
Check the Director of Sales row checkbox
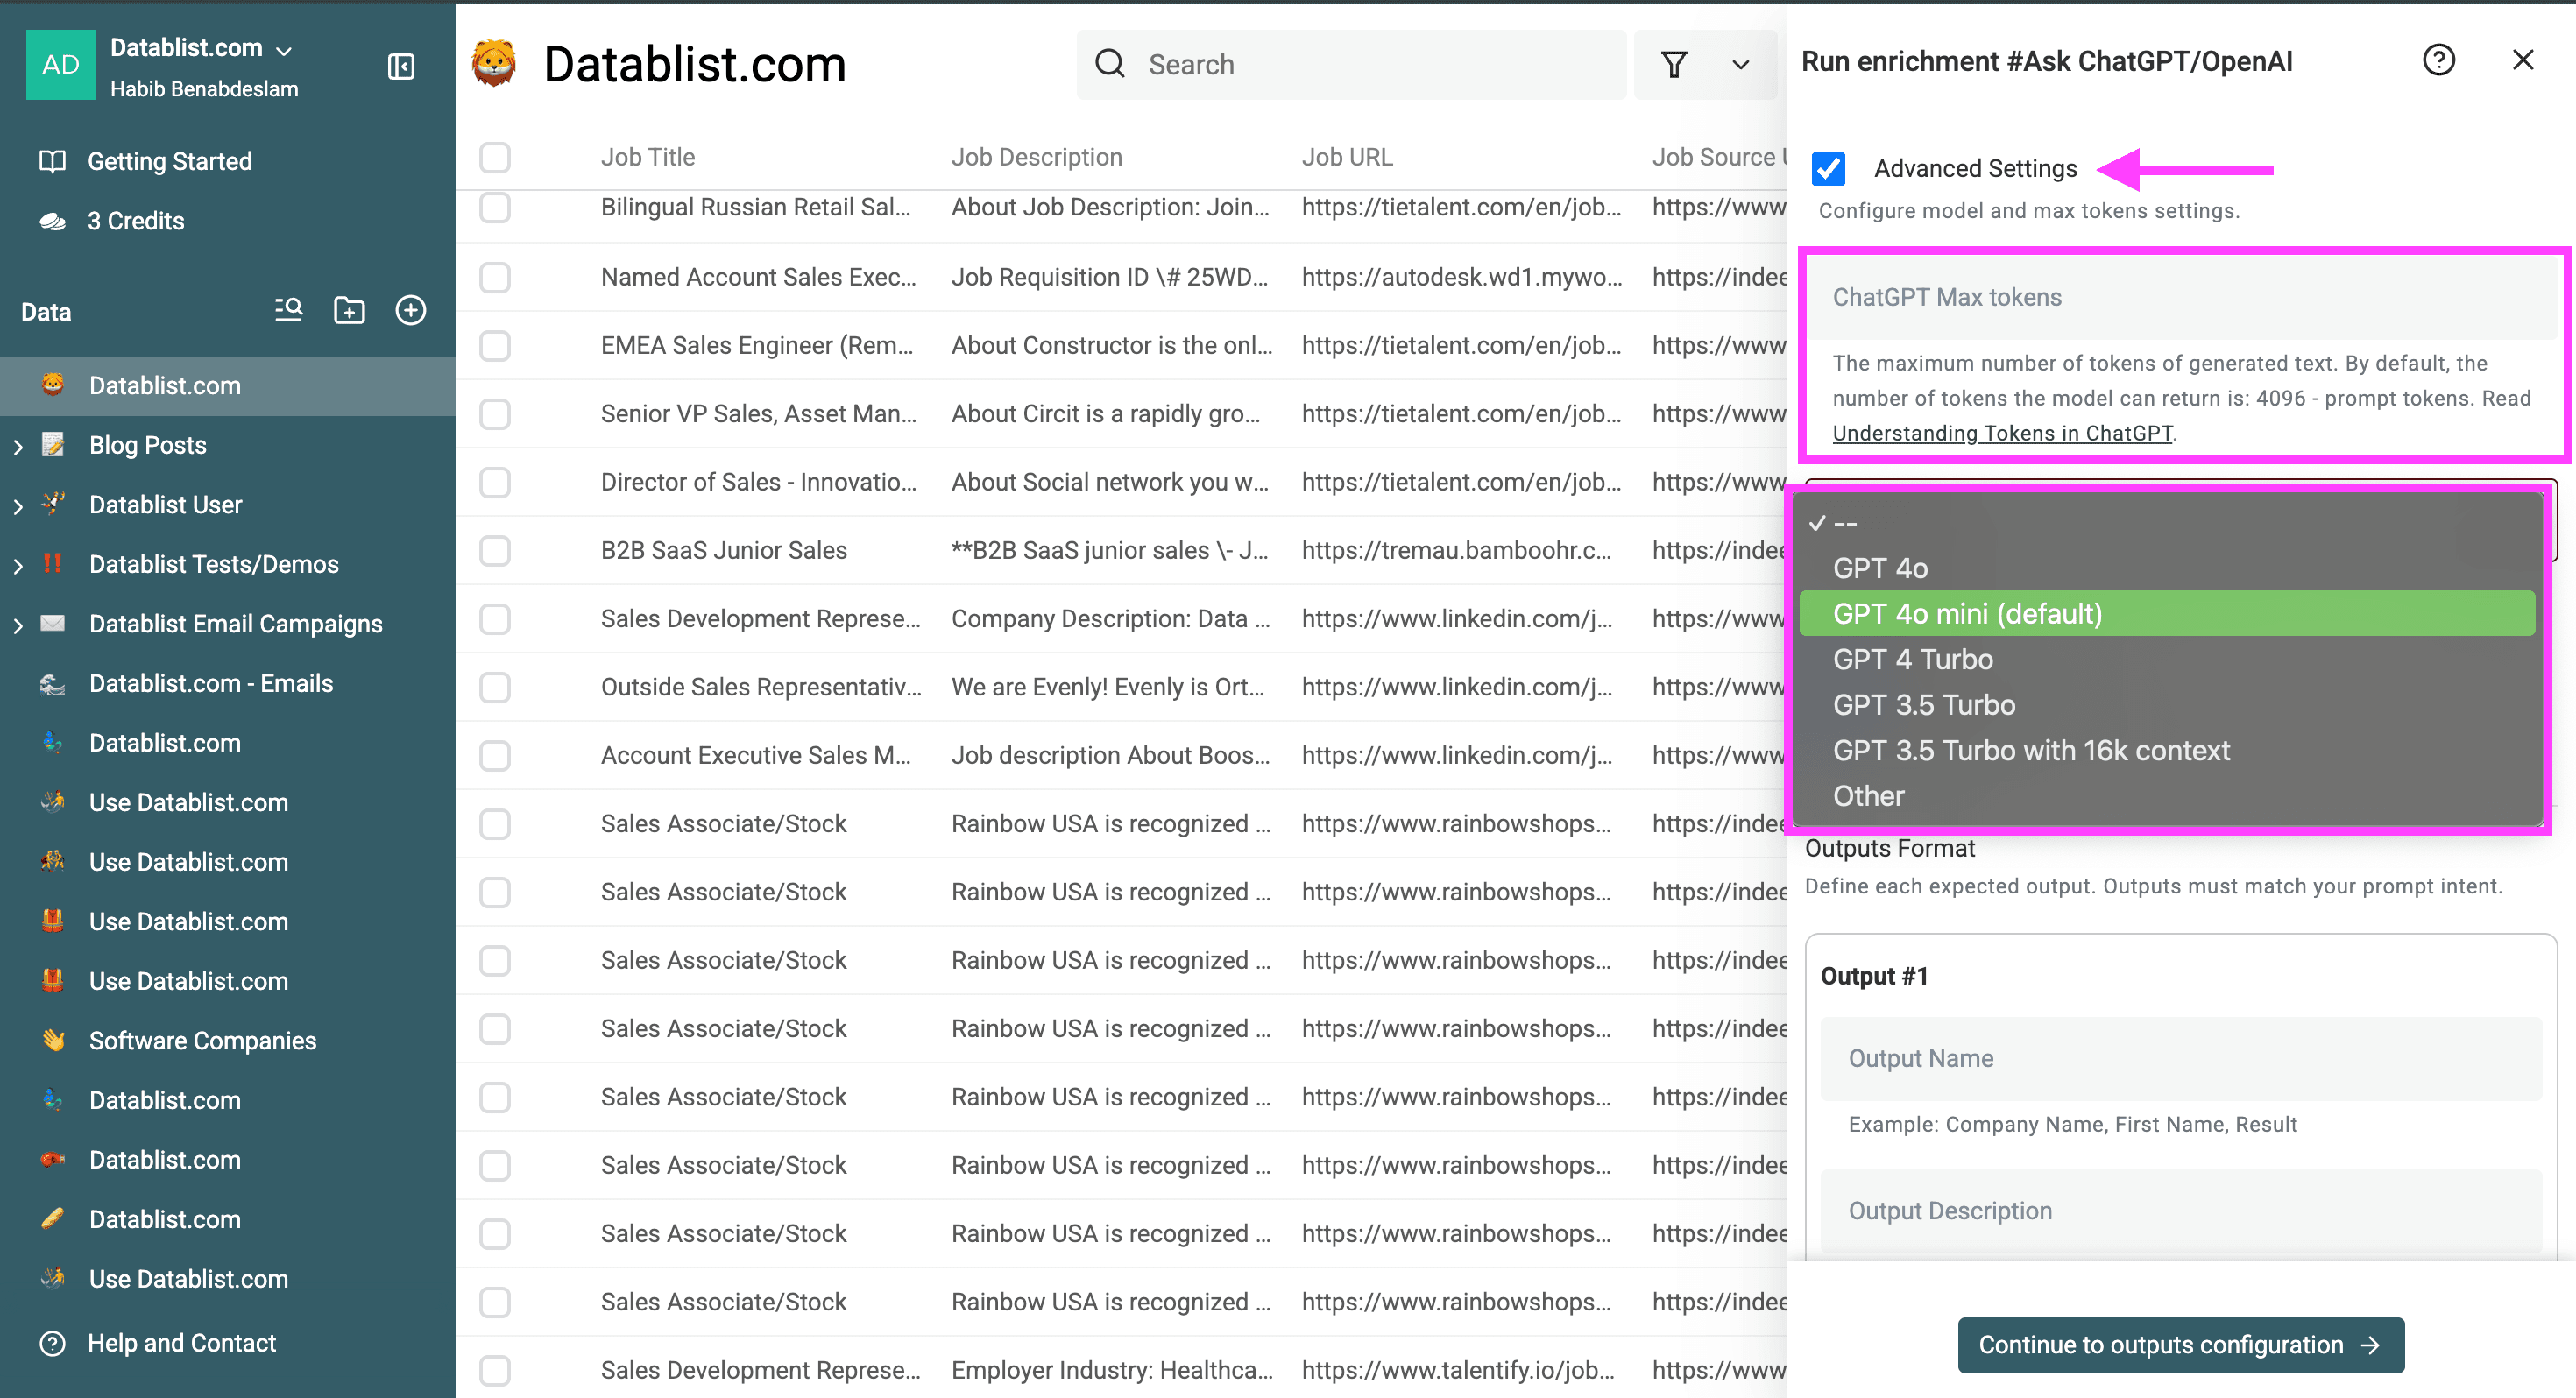click(x=495, y=482)
